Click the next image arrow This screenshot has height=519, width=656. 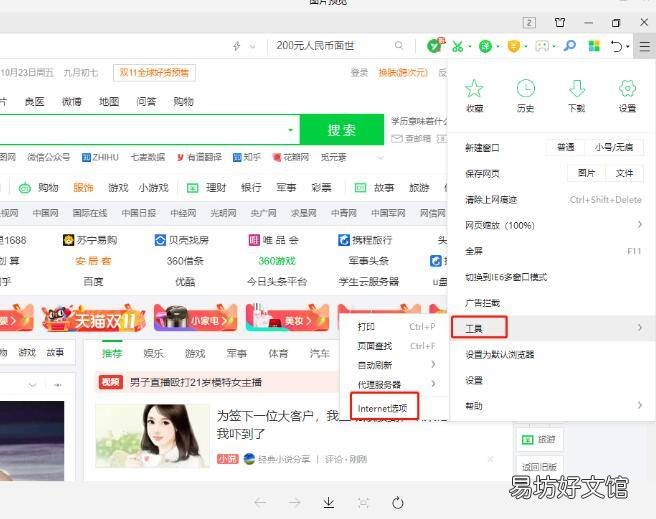pos(295,502)
